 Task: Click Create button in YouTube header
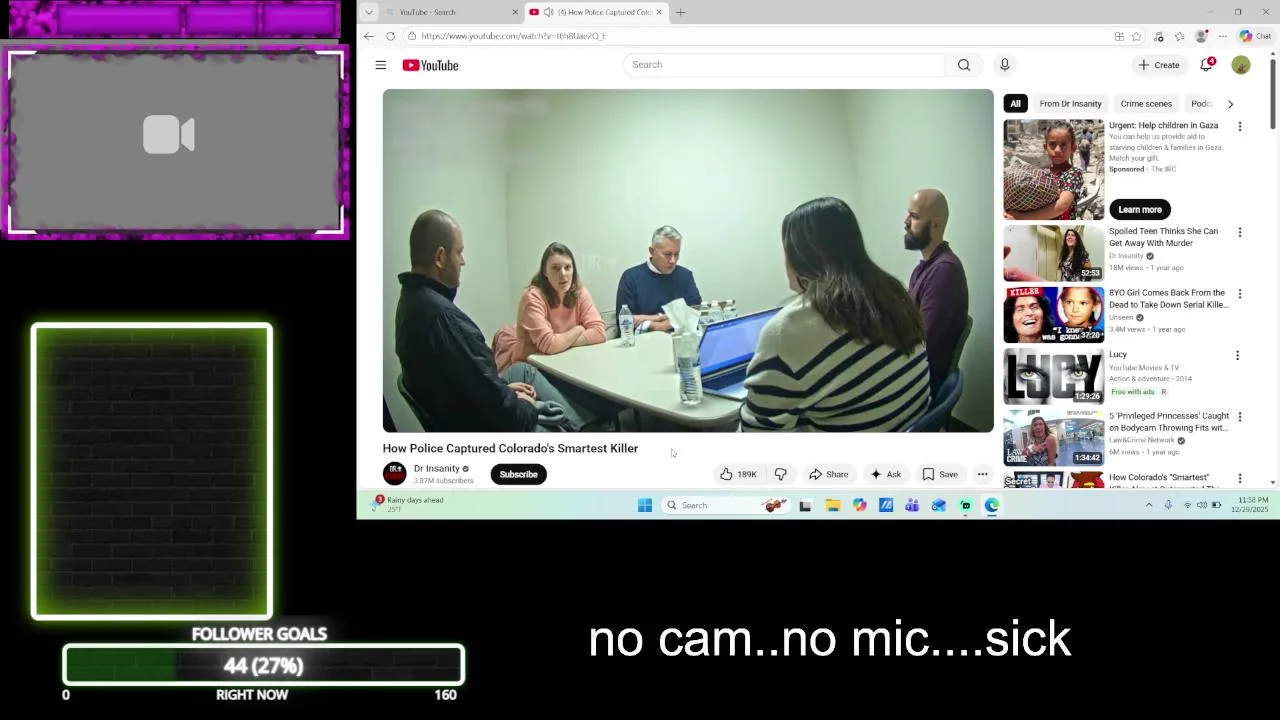coord(1159,65)
